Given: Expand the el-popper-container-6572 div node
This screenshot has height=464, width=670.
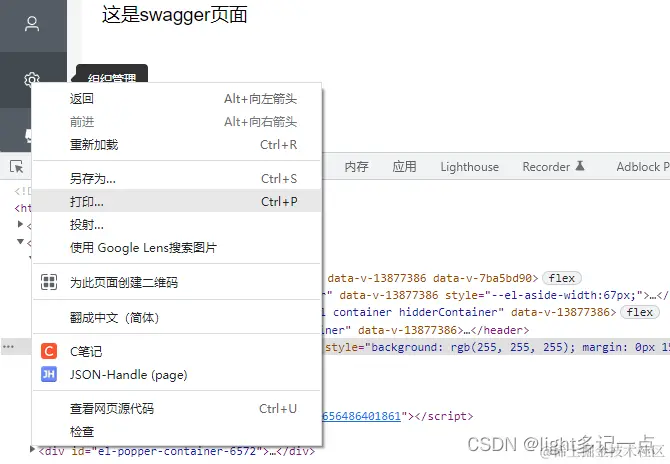Looking at the screenshot, I should 32,449.
